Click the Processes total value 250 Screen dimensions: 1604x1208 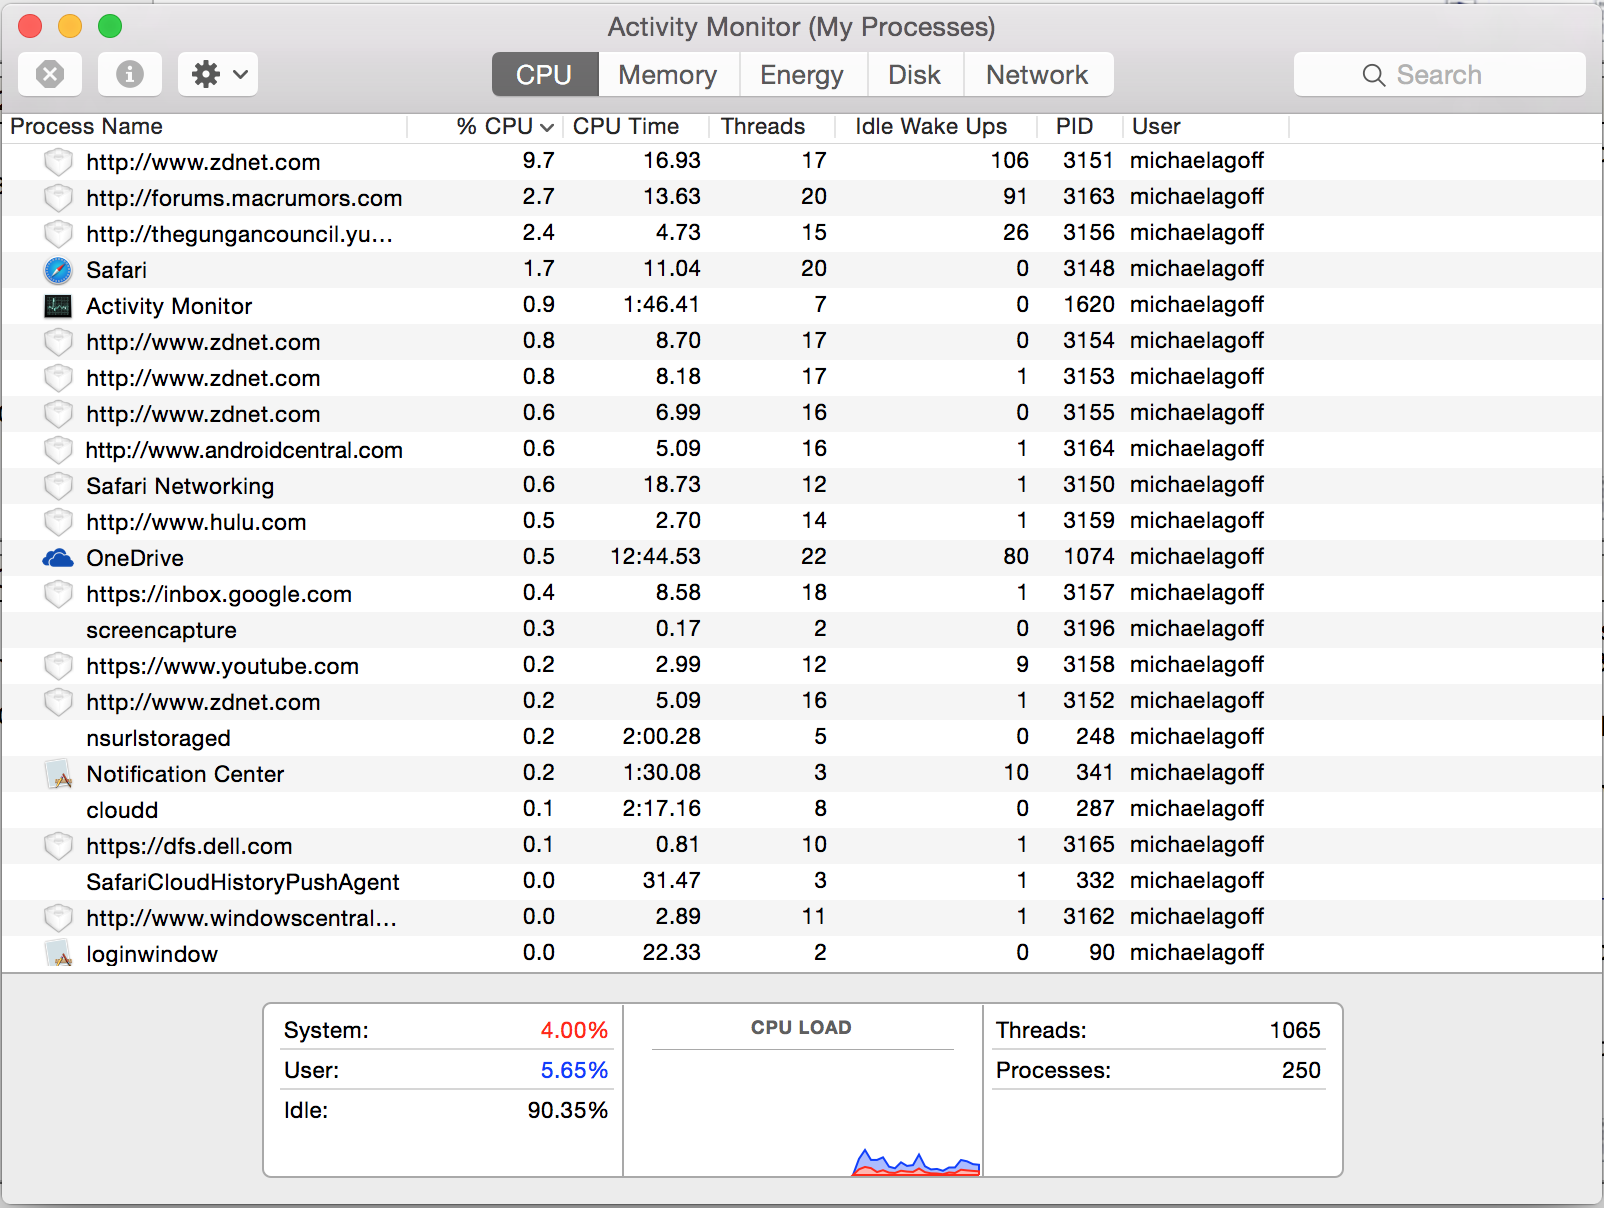pos(1301,1070)
